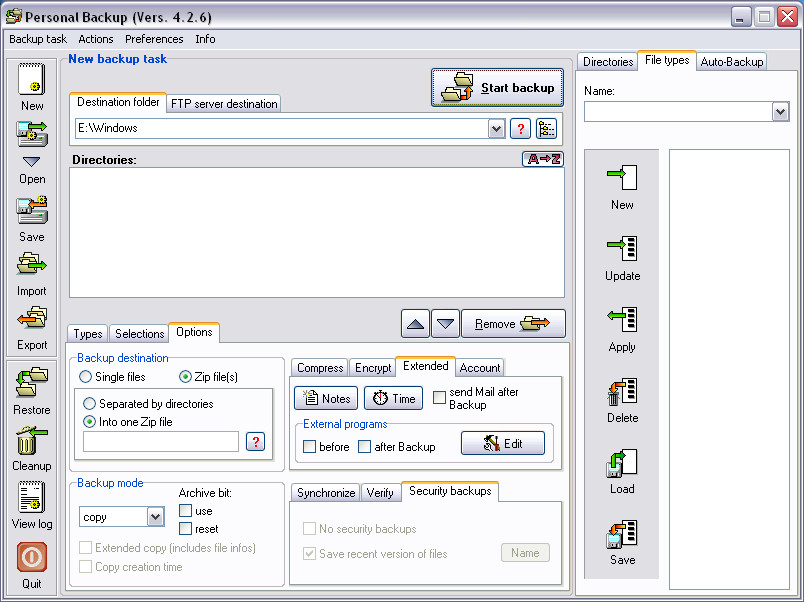
Task: Quit the application with the Quit icon
Action: pos(32,557)
